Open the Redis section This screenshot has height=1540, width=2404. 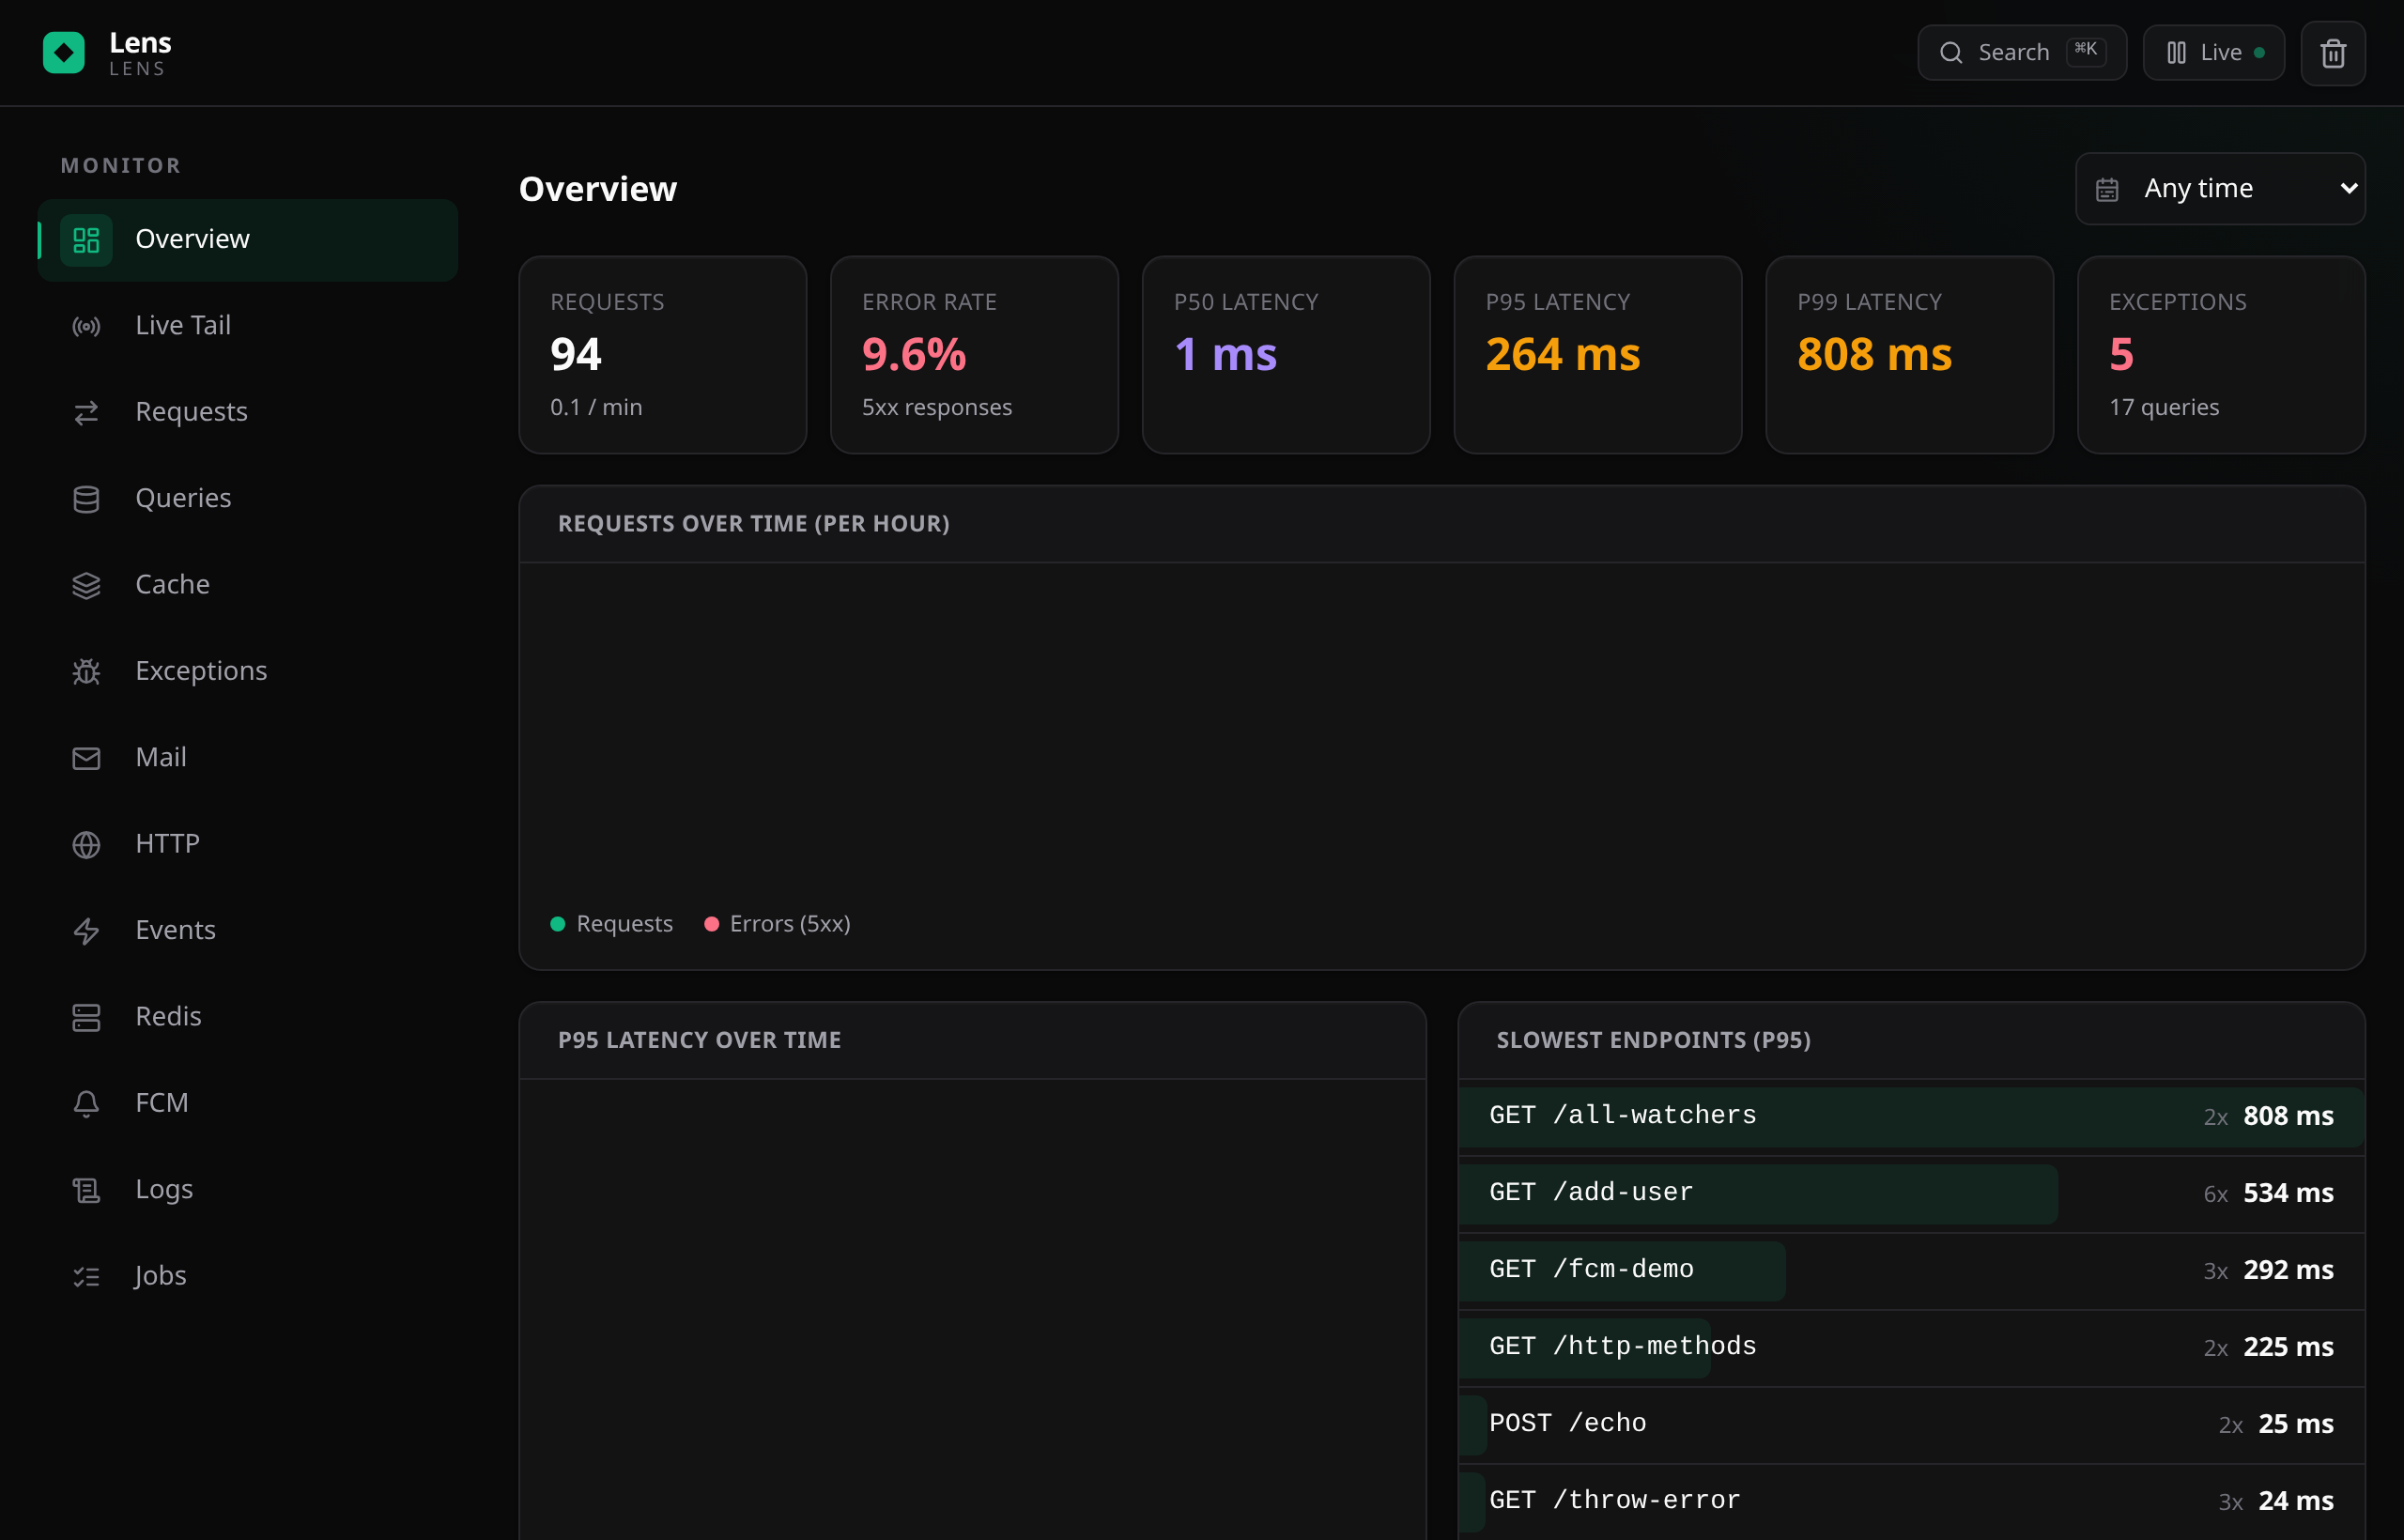pyautogui.click(x=248, y=1017)
